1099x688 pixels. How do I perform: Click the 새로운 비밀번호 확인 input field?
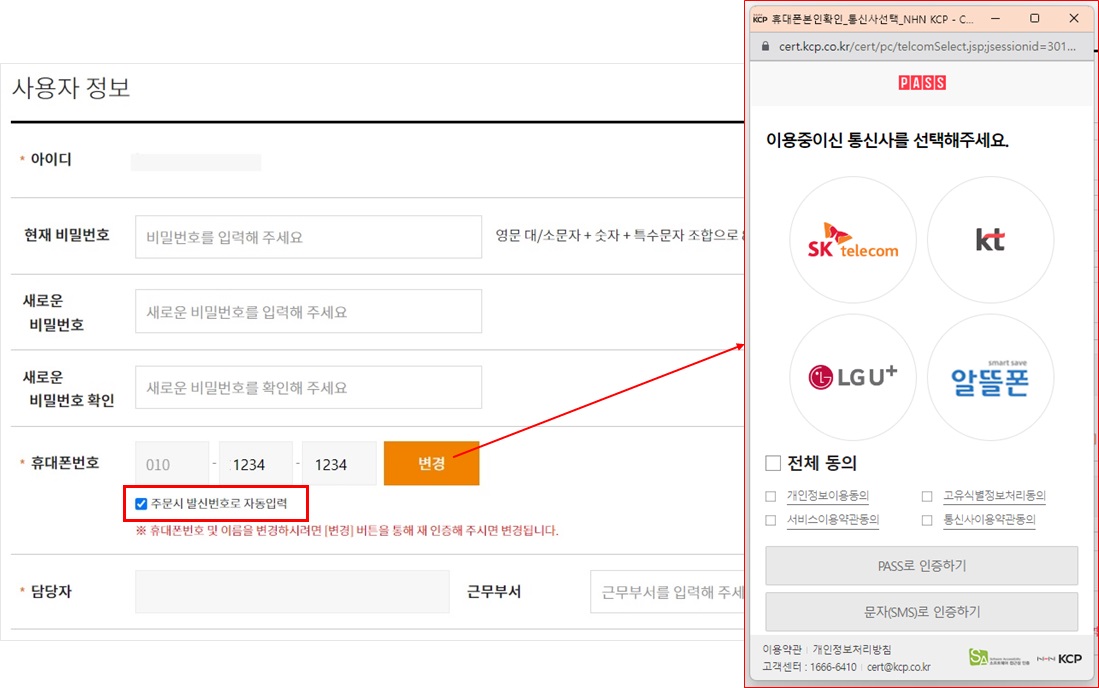(308, 387)
